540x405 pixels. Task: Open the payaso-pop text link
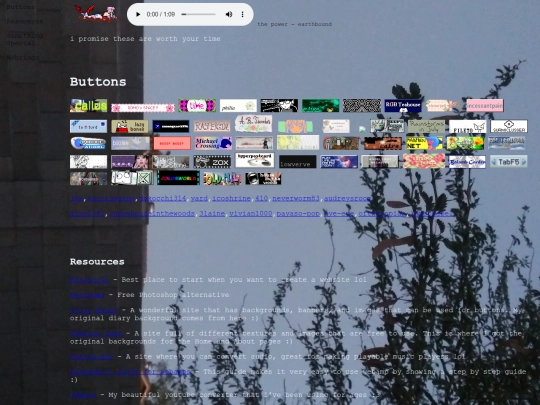298,214
